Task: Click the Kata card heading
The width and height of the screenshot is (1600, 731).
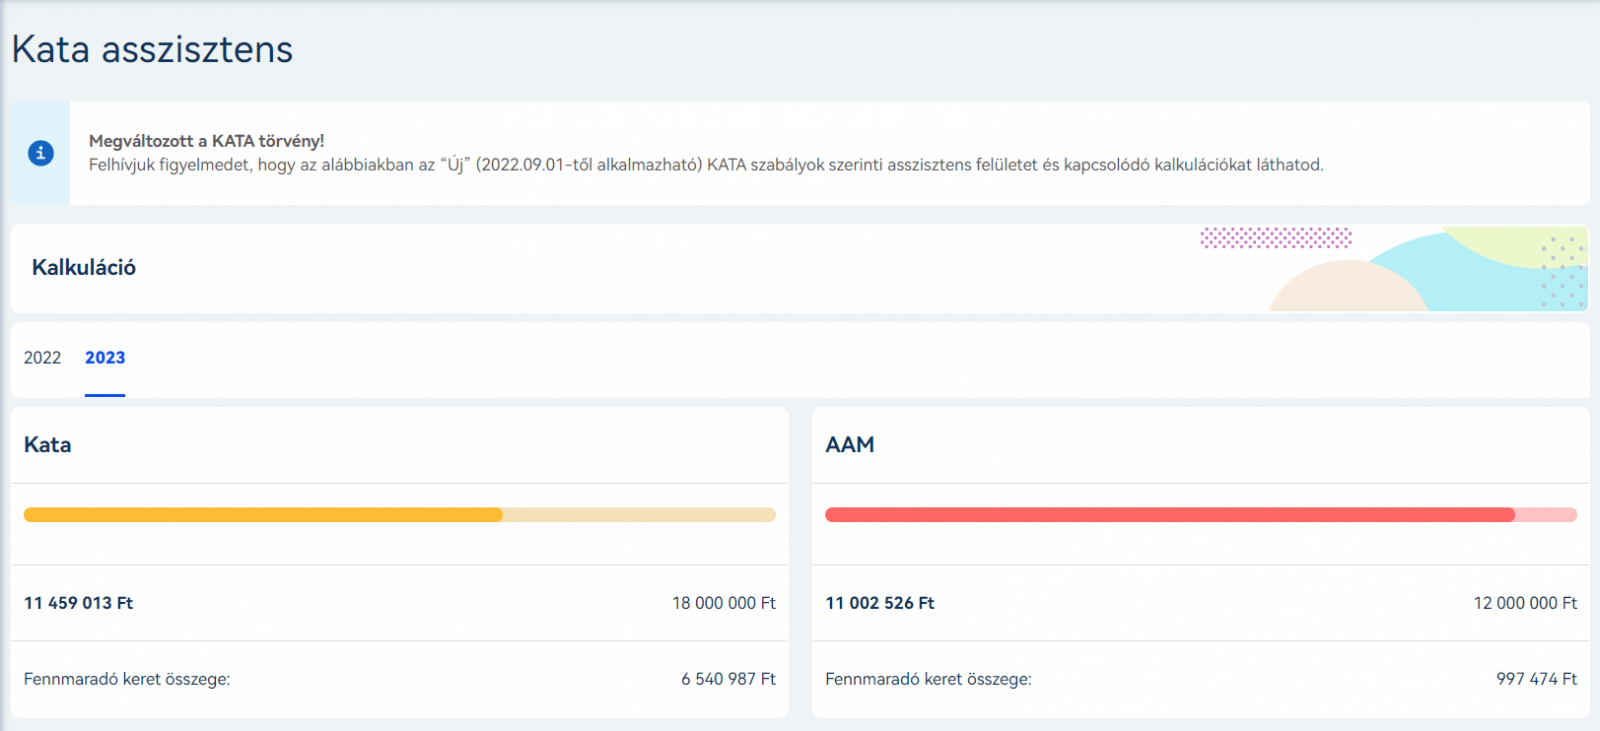Action: click(x=48, y=445)
